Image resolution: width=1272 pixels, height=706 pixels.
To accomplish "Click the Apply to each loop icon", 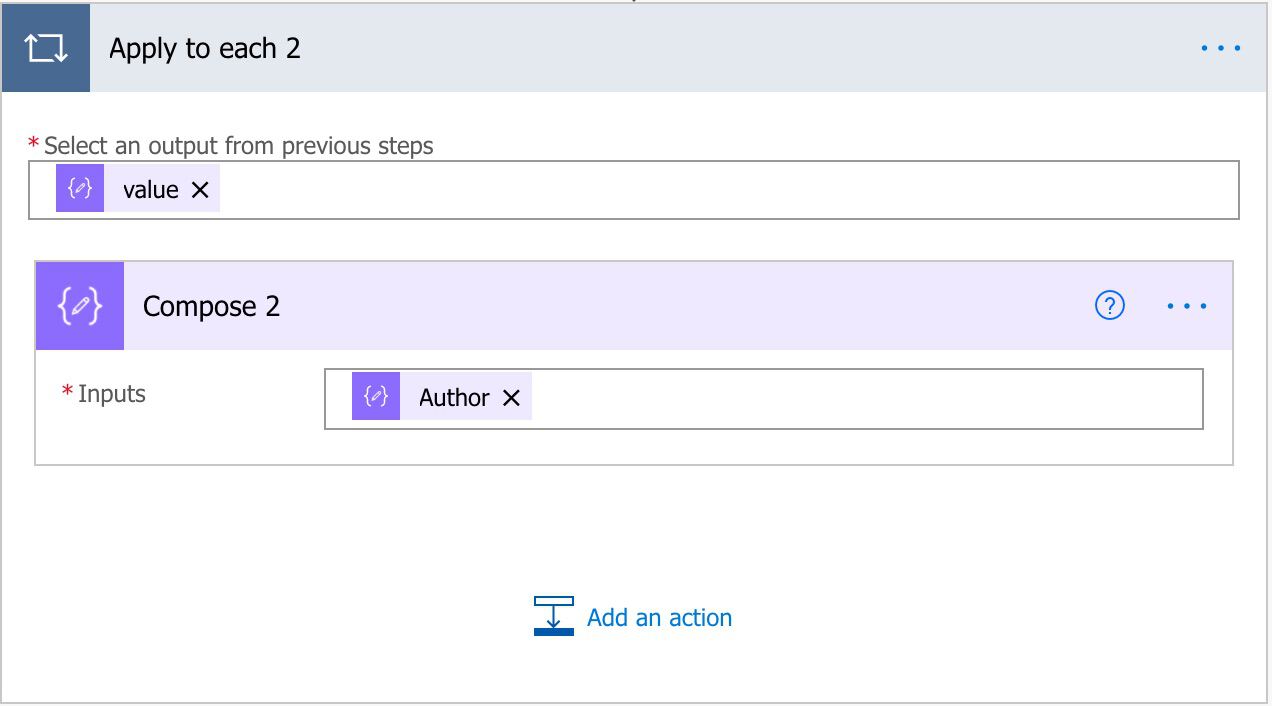I will [46, 47].
